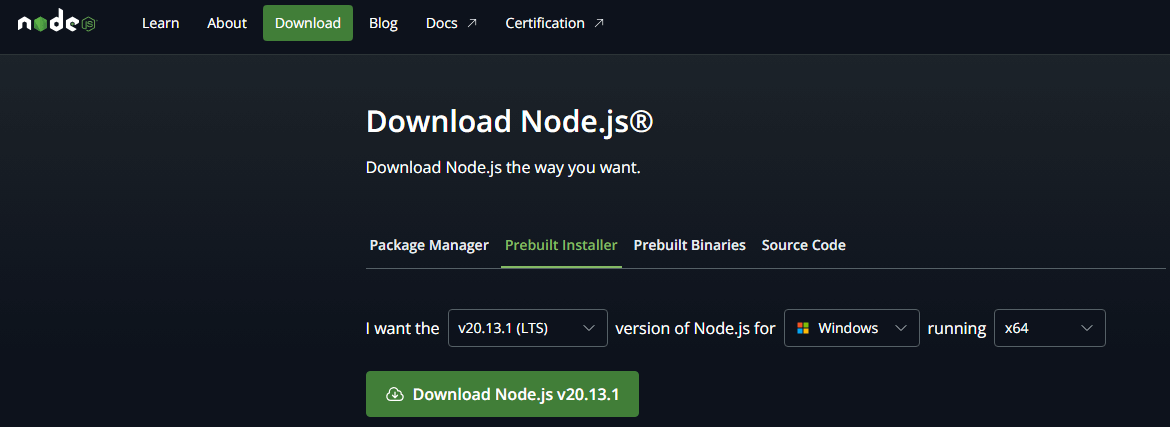Visit the Certification link text
This screenshot has height=427, width=1170.
coord(545,23)
